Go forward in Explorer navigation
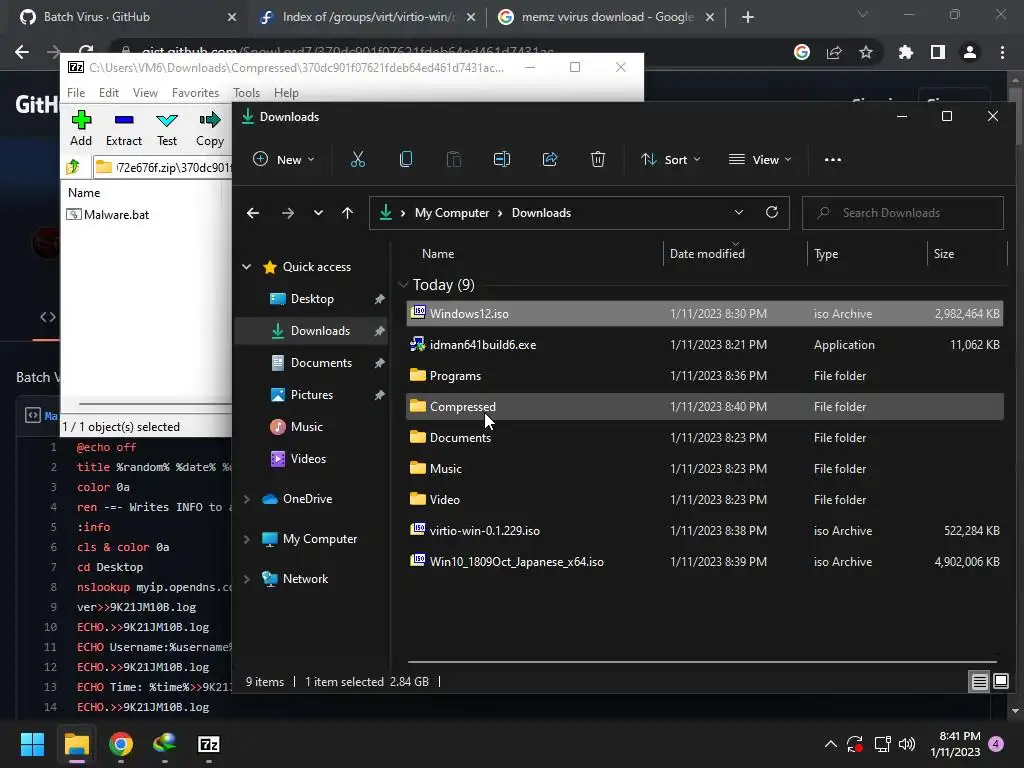The height and width of the screenshot is (768, 1024). point(287,213)
